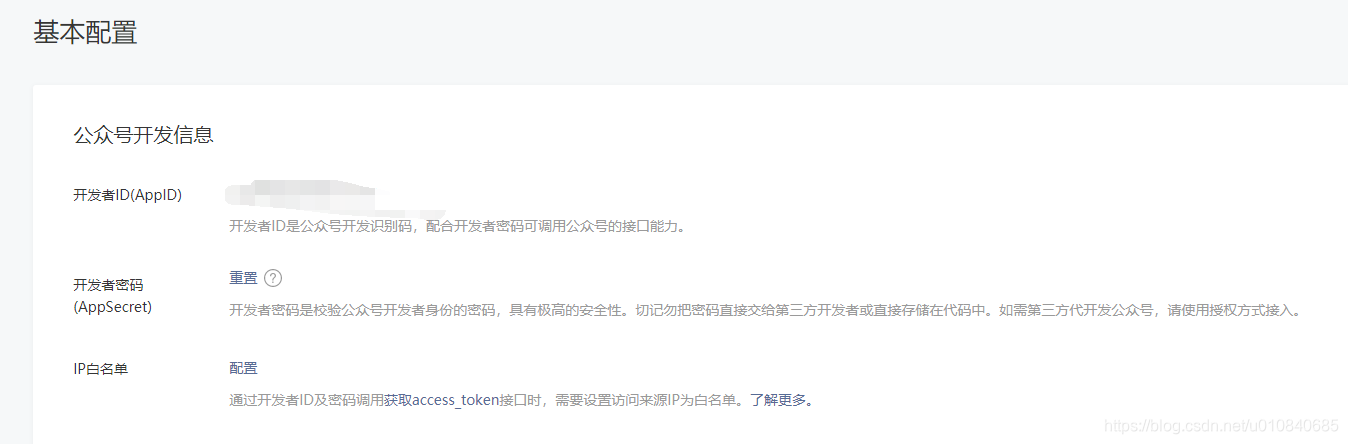Click the question mark help icon beside 重置

pyautogui.click(x=273, y=278)
